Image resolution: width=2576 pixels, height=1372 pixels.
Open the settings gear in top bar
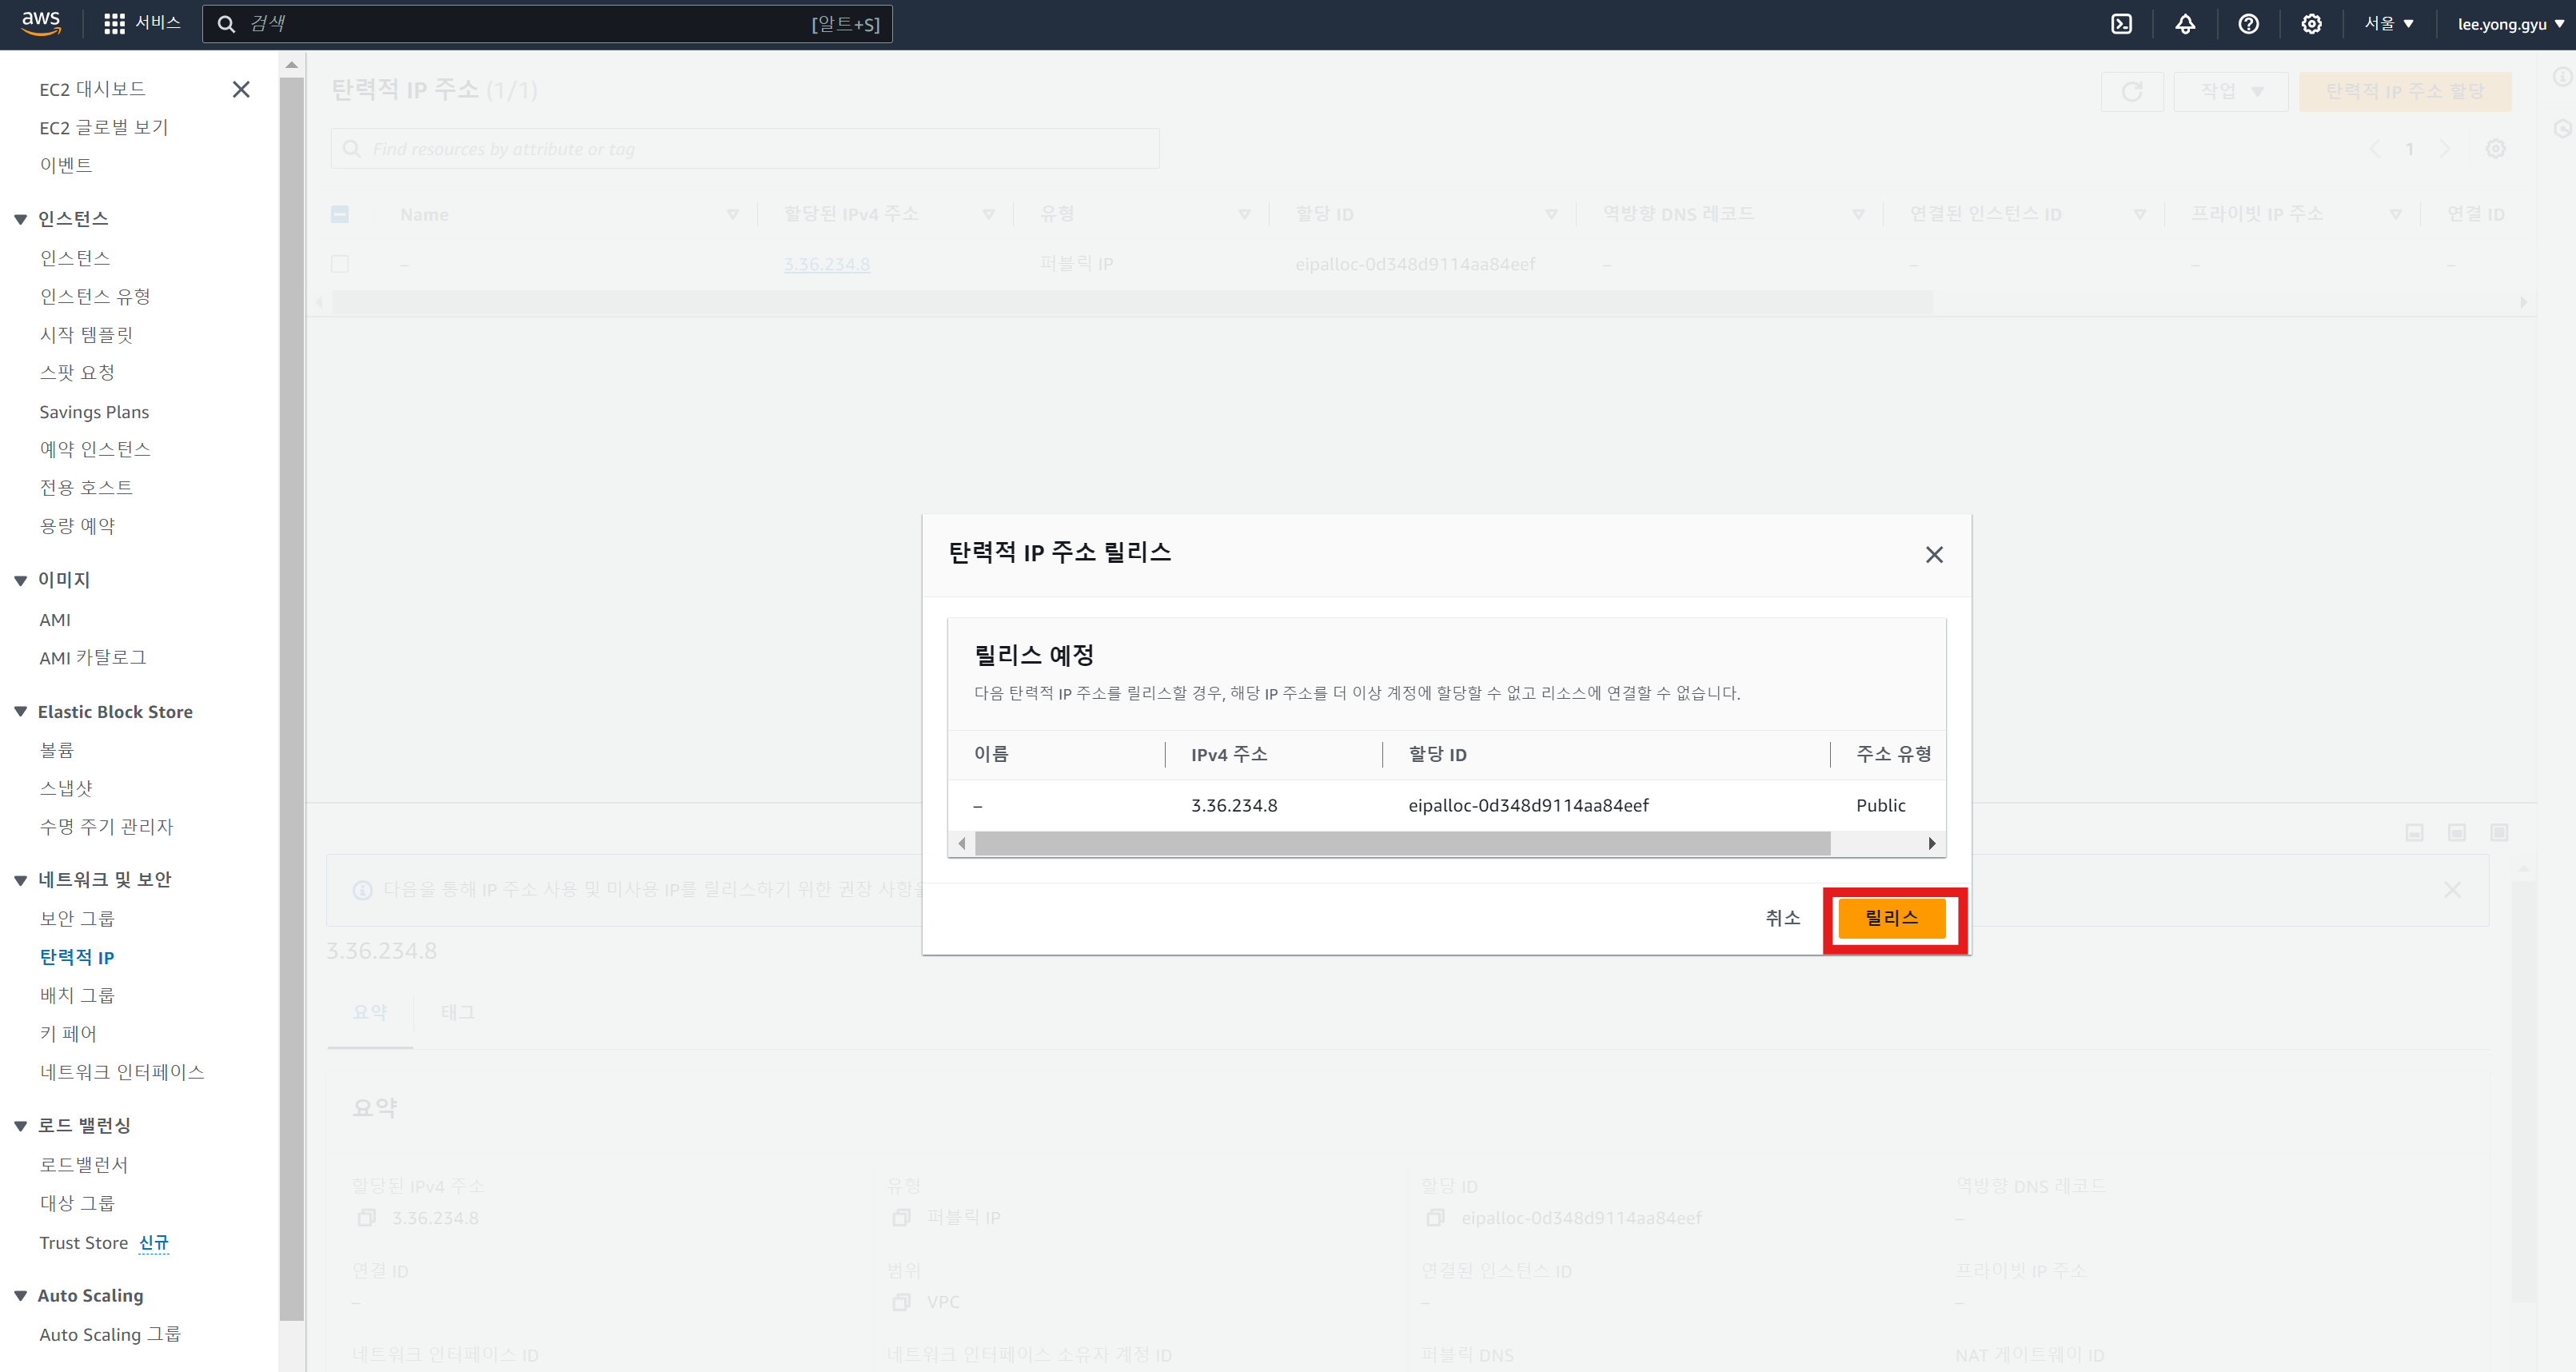[2311, 24]
